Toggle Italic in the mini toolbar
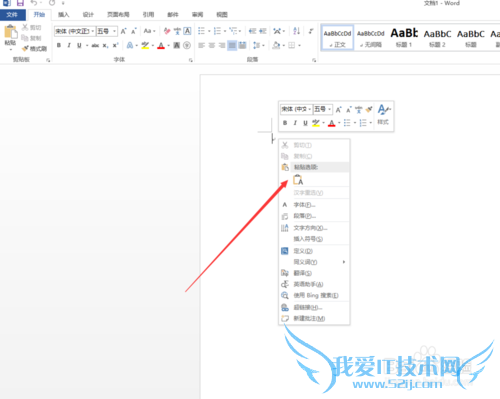Screen dimensions: 500x399 click(x=295, y=123)
